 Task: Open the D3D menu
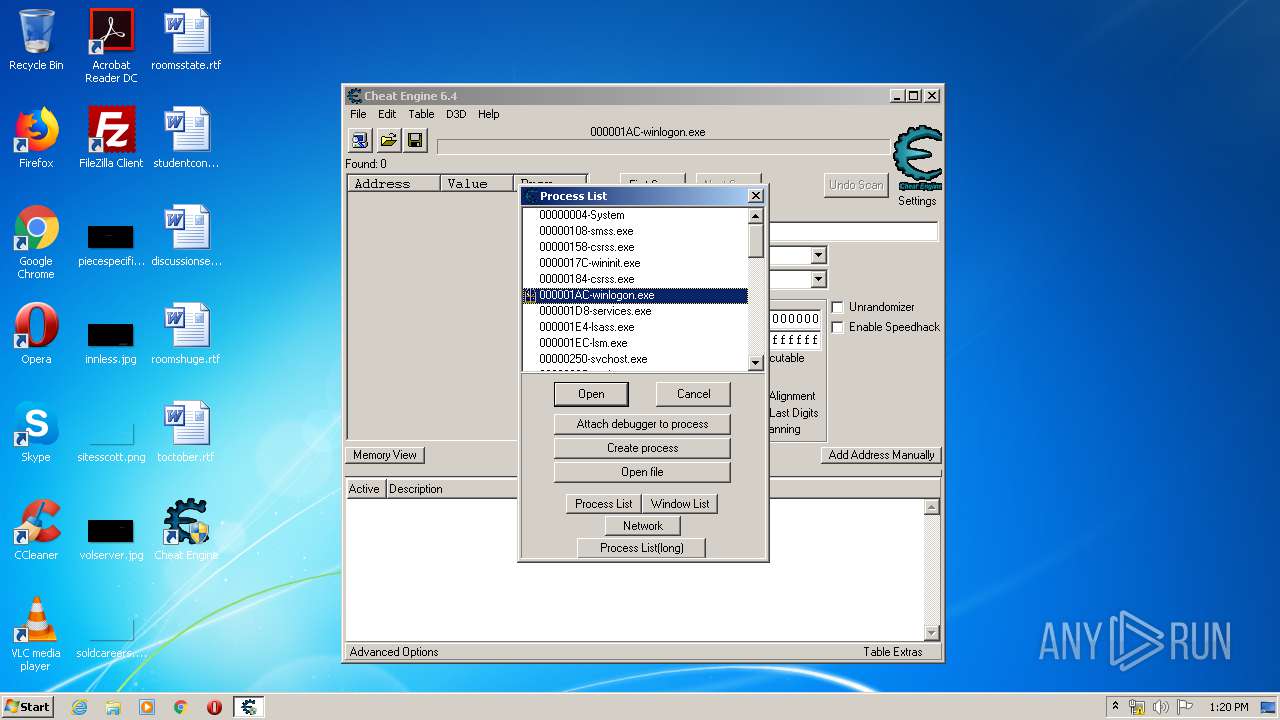click(x=456, y=114)
